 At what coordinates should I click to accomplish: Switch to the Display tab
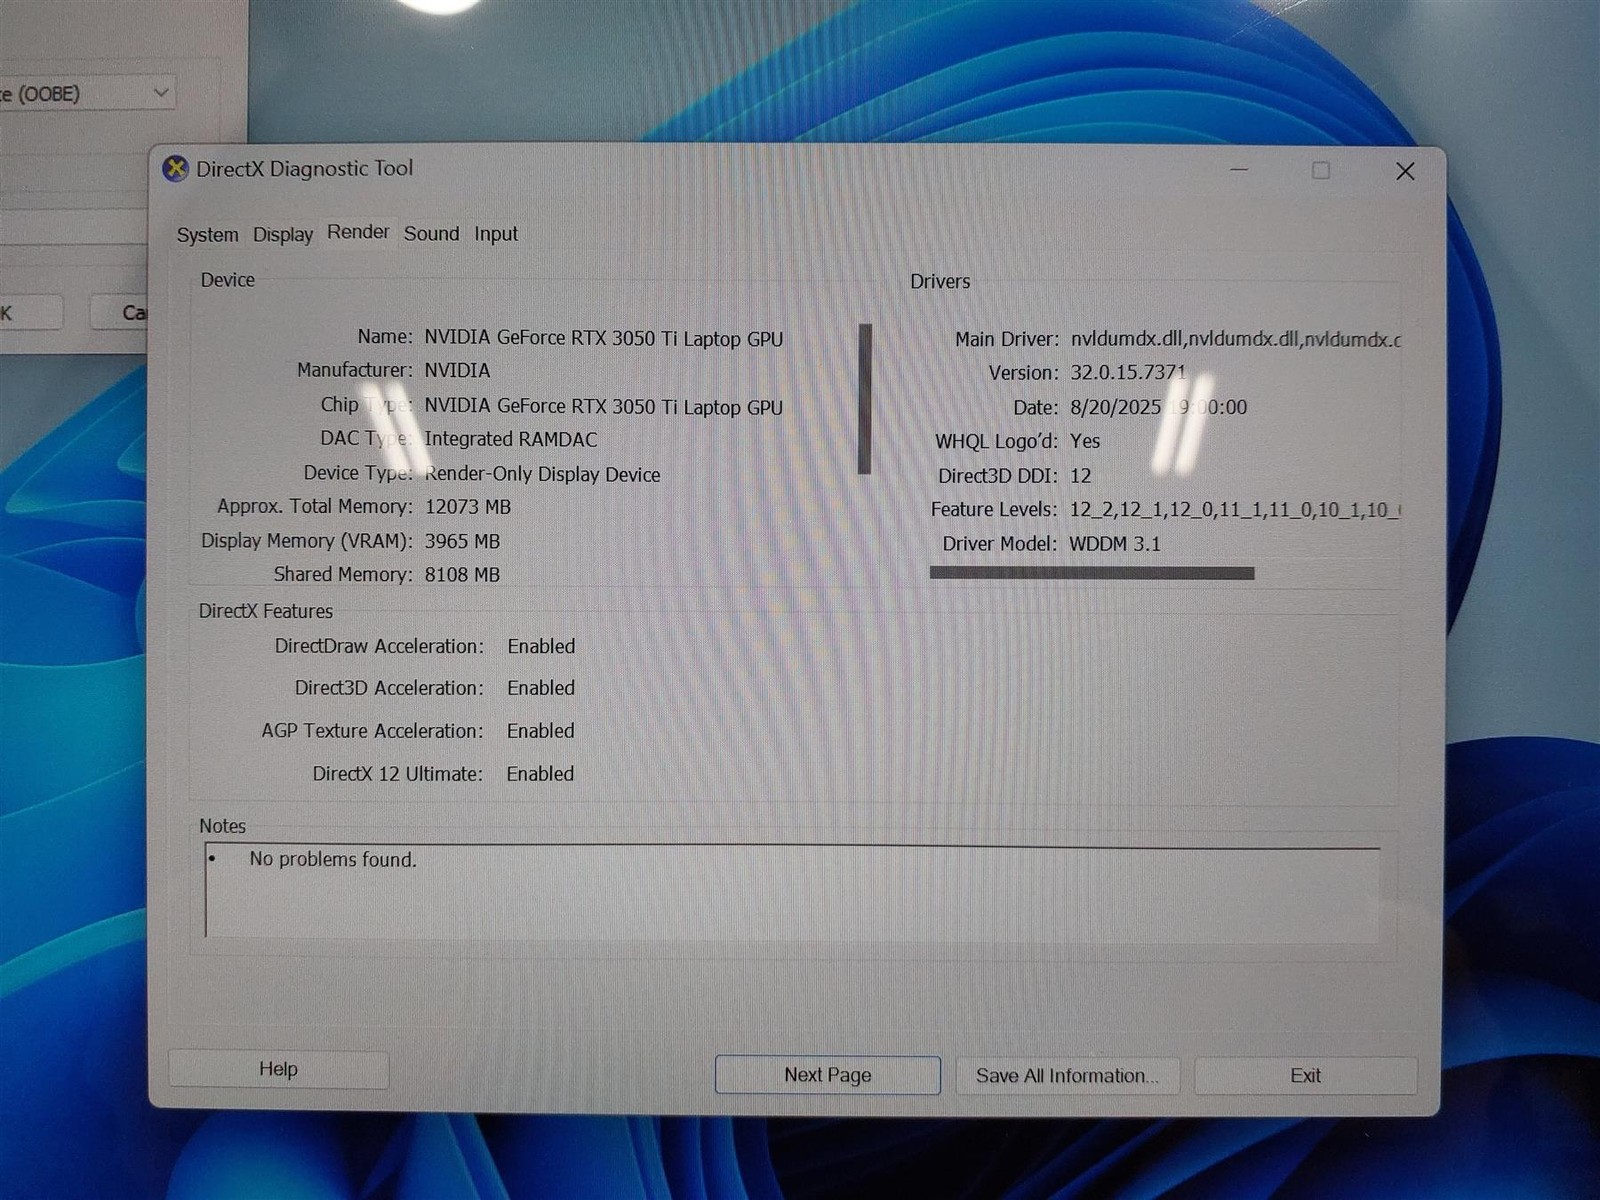[283, 235]
